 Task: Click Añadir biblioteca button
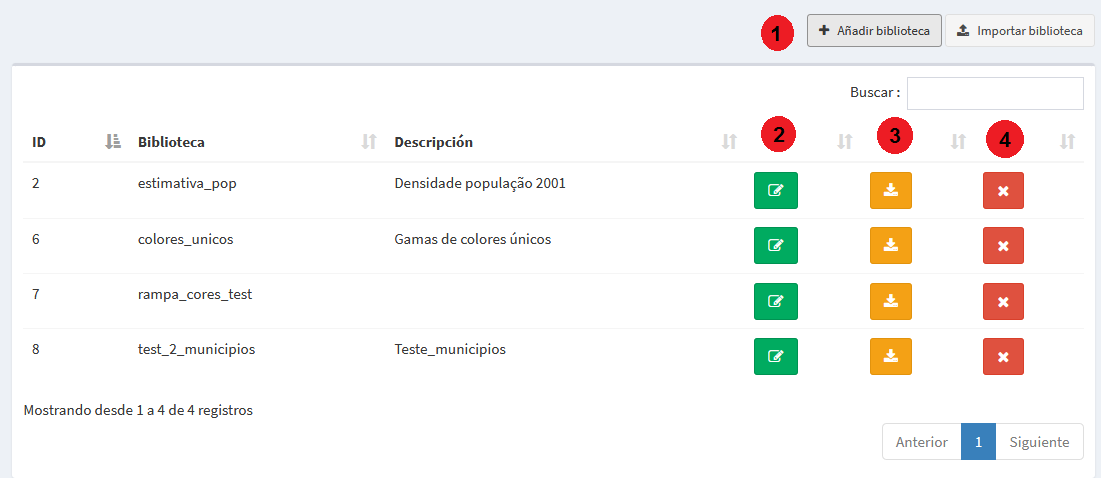(874, 31)
